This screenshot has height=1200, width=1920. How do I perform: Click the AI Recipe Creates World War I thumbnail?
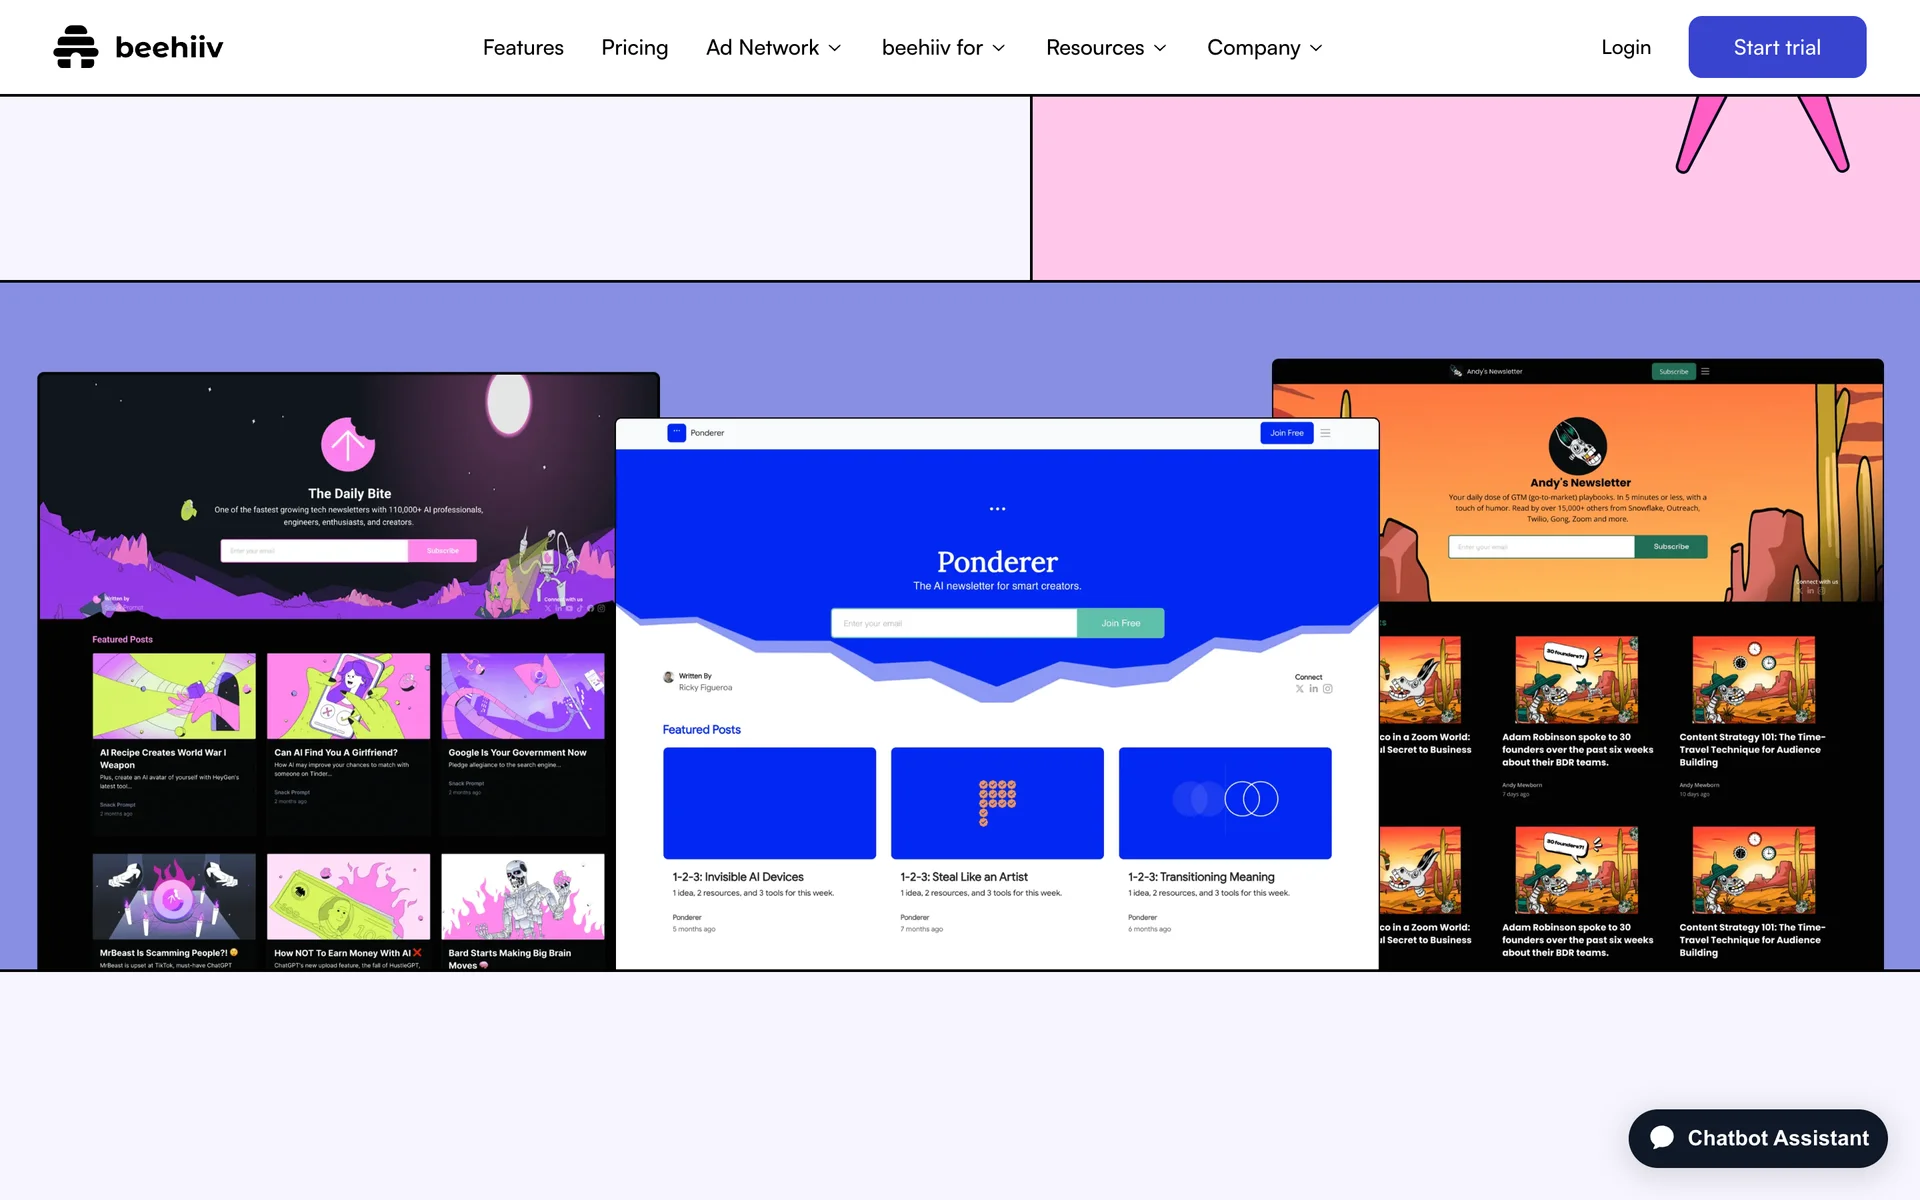click(174, 696)
